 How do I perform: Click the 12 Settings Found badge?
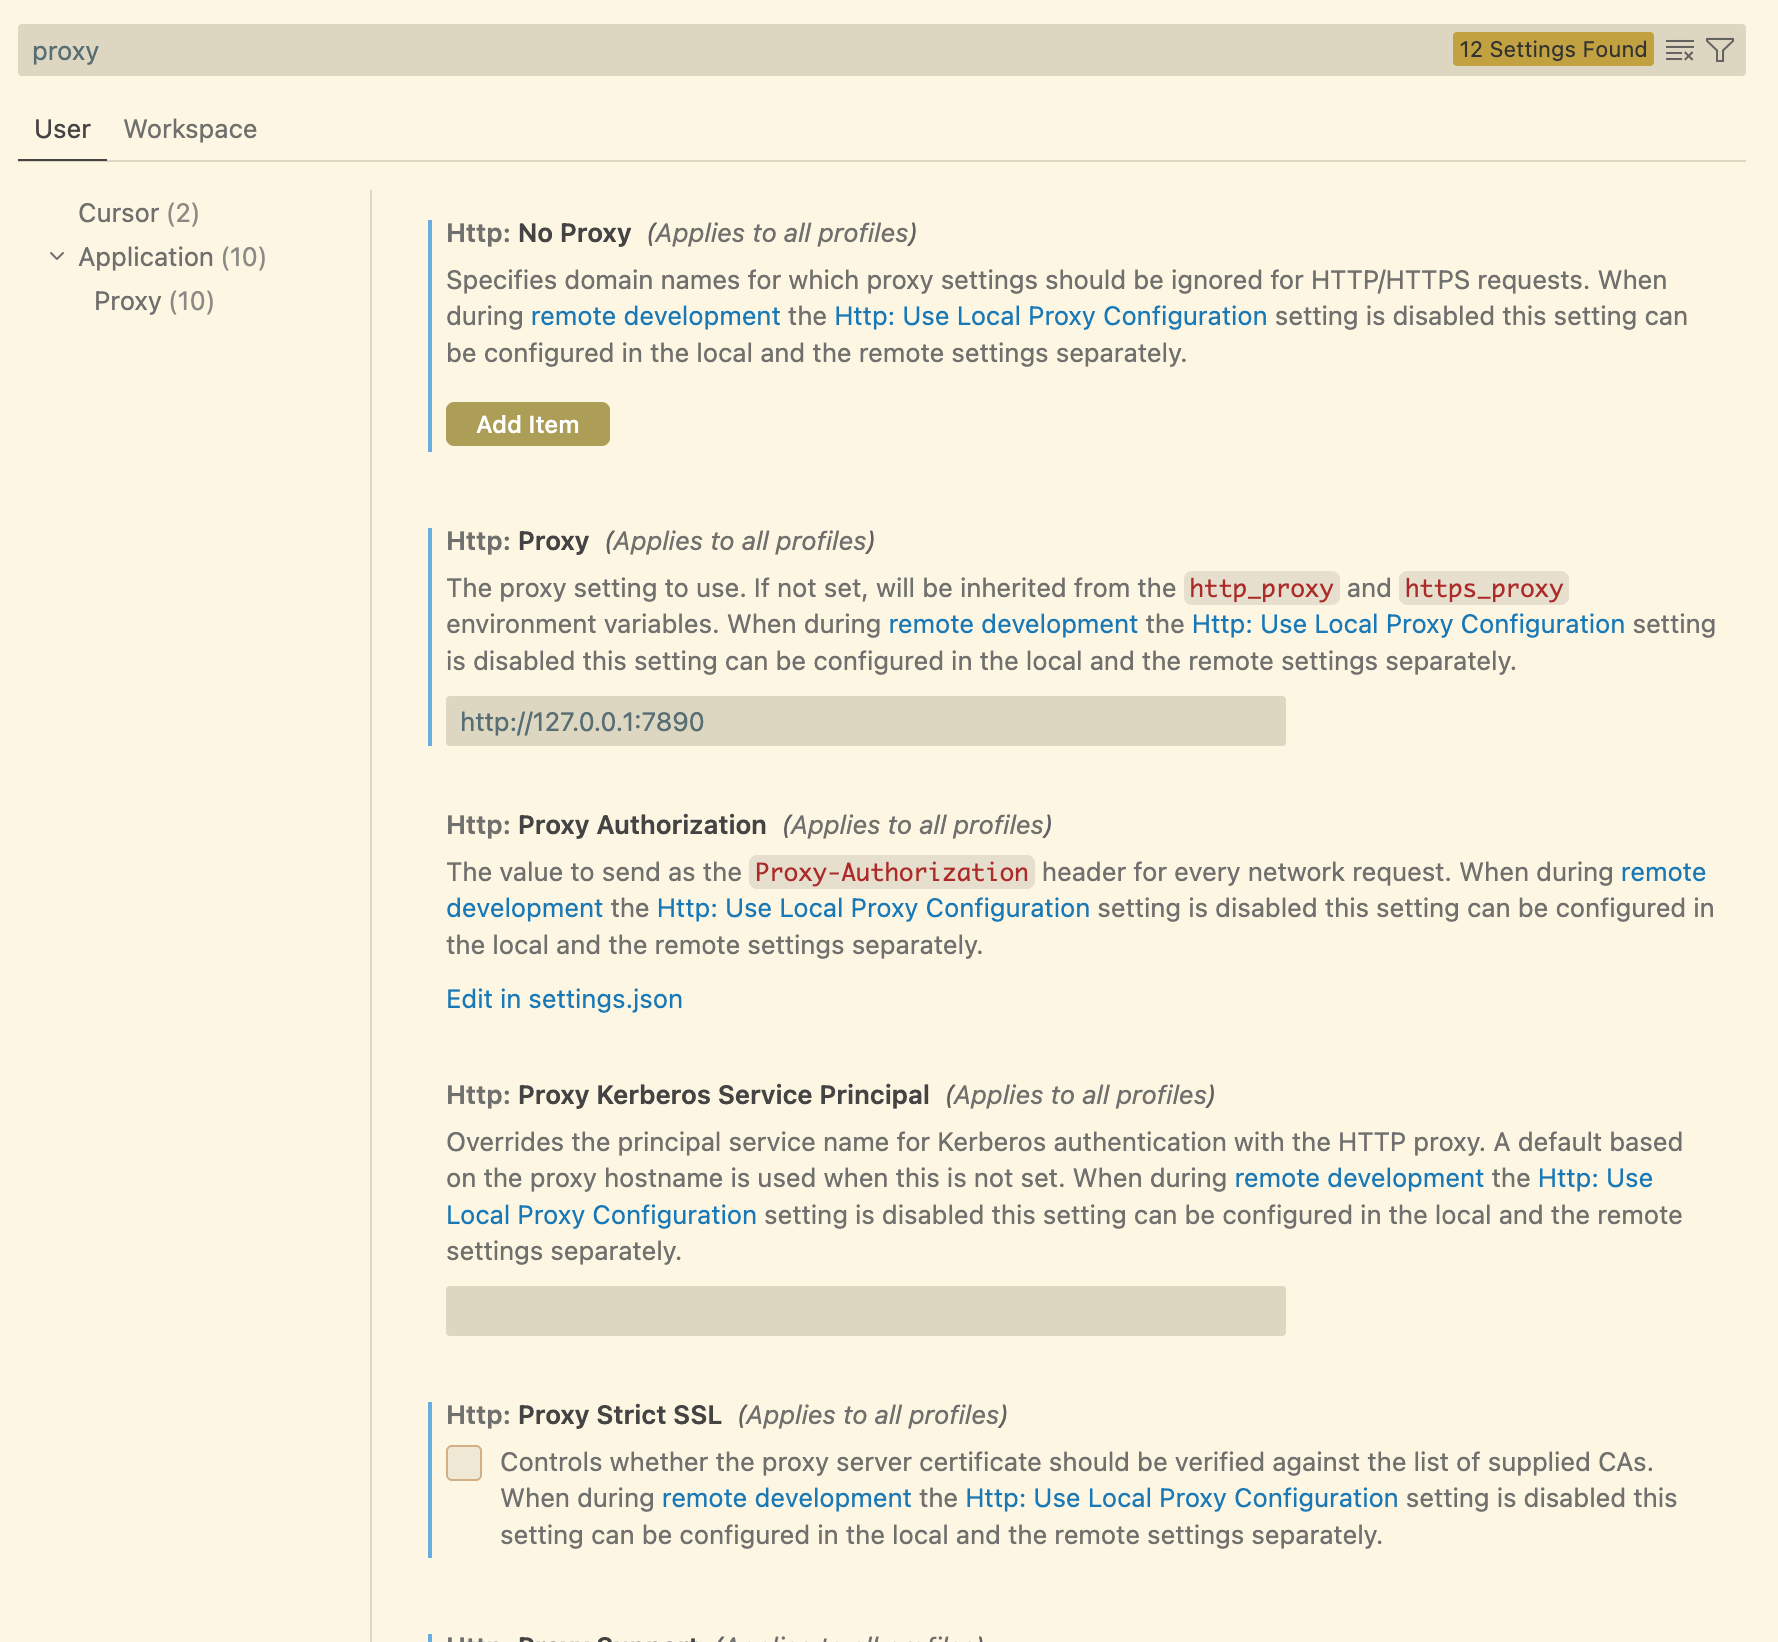(1552, 50)
